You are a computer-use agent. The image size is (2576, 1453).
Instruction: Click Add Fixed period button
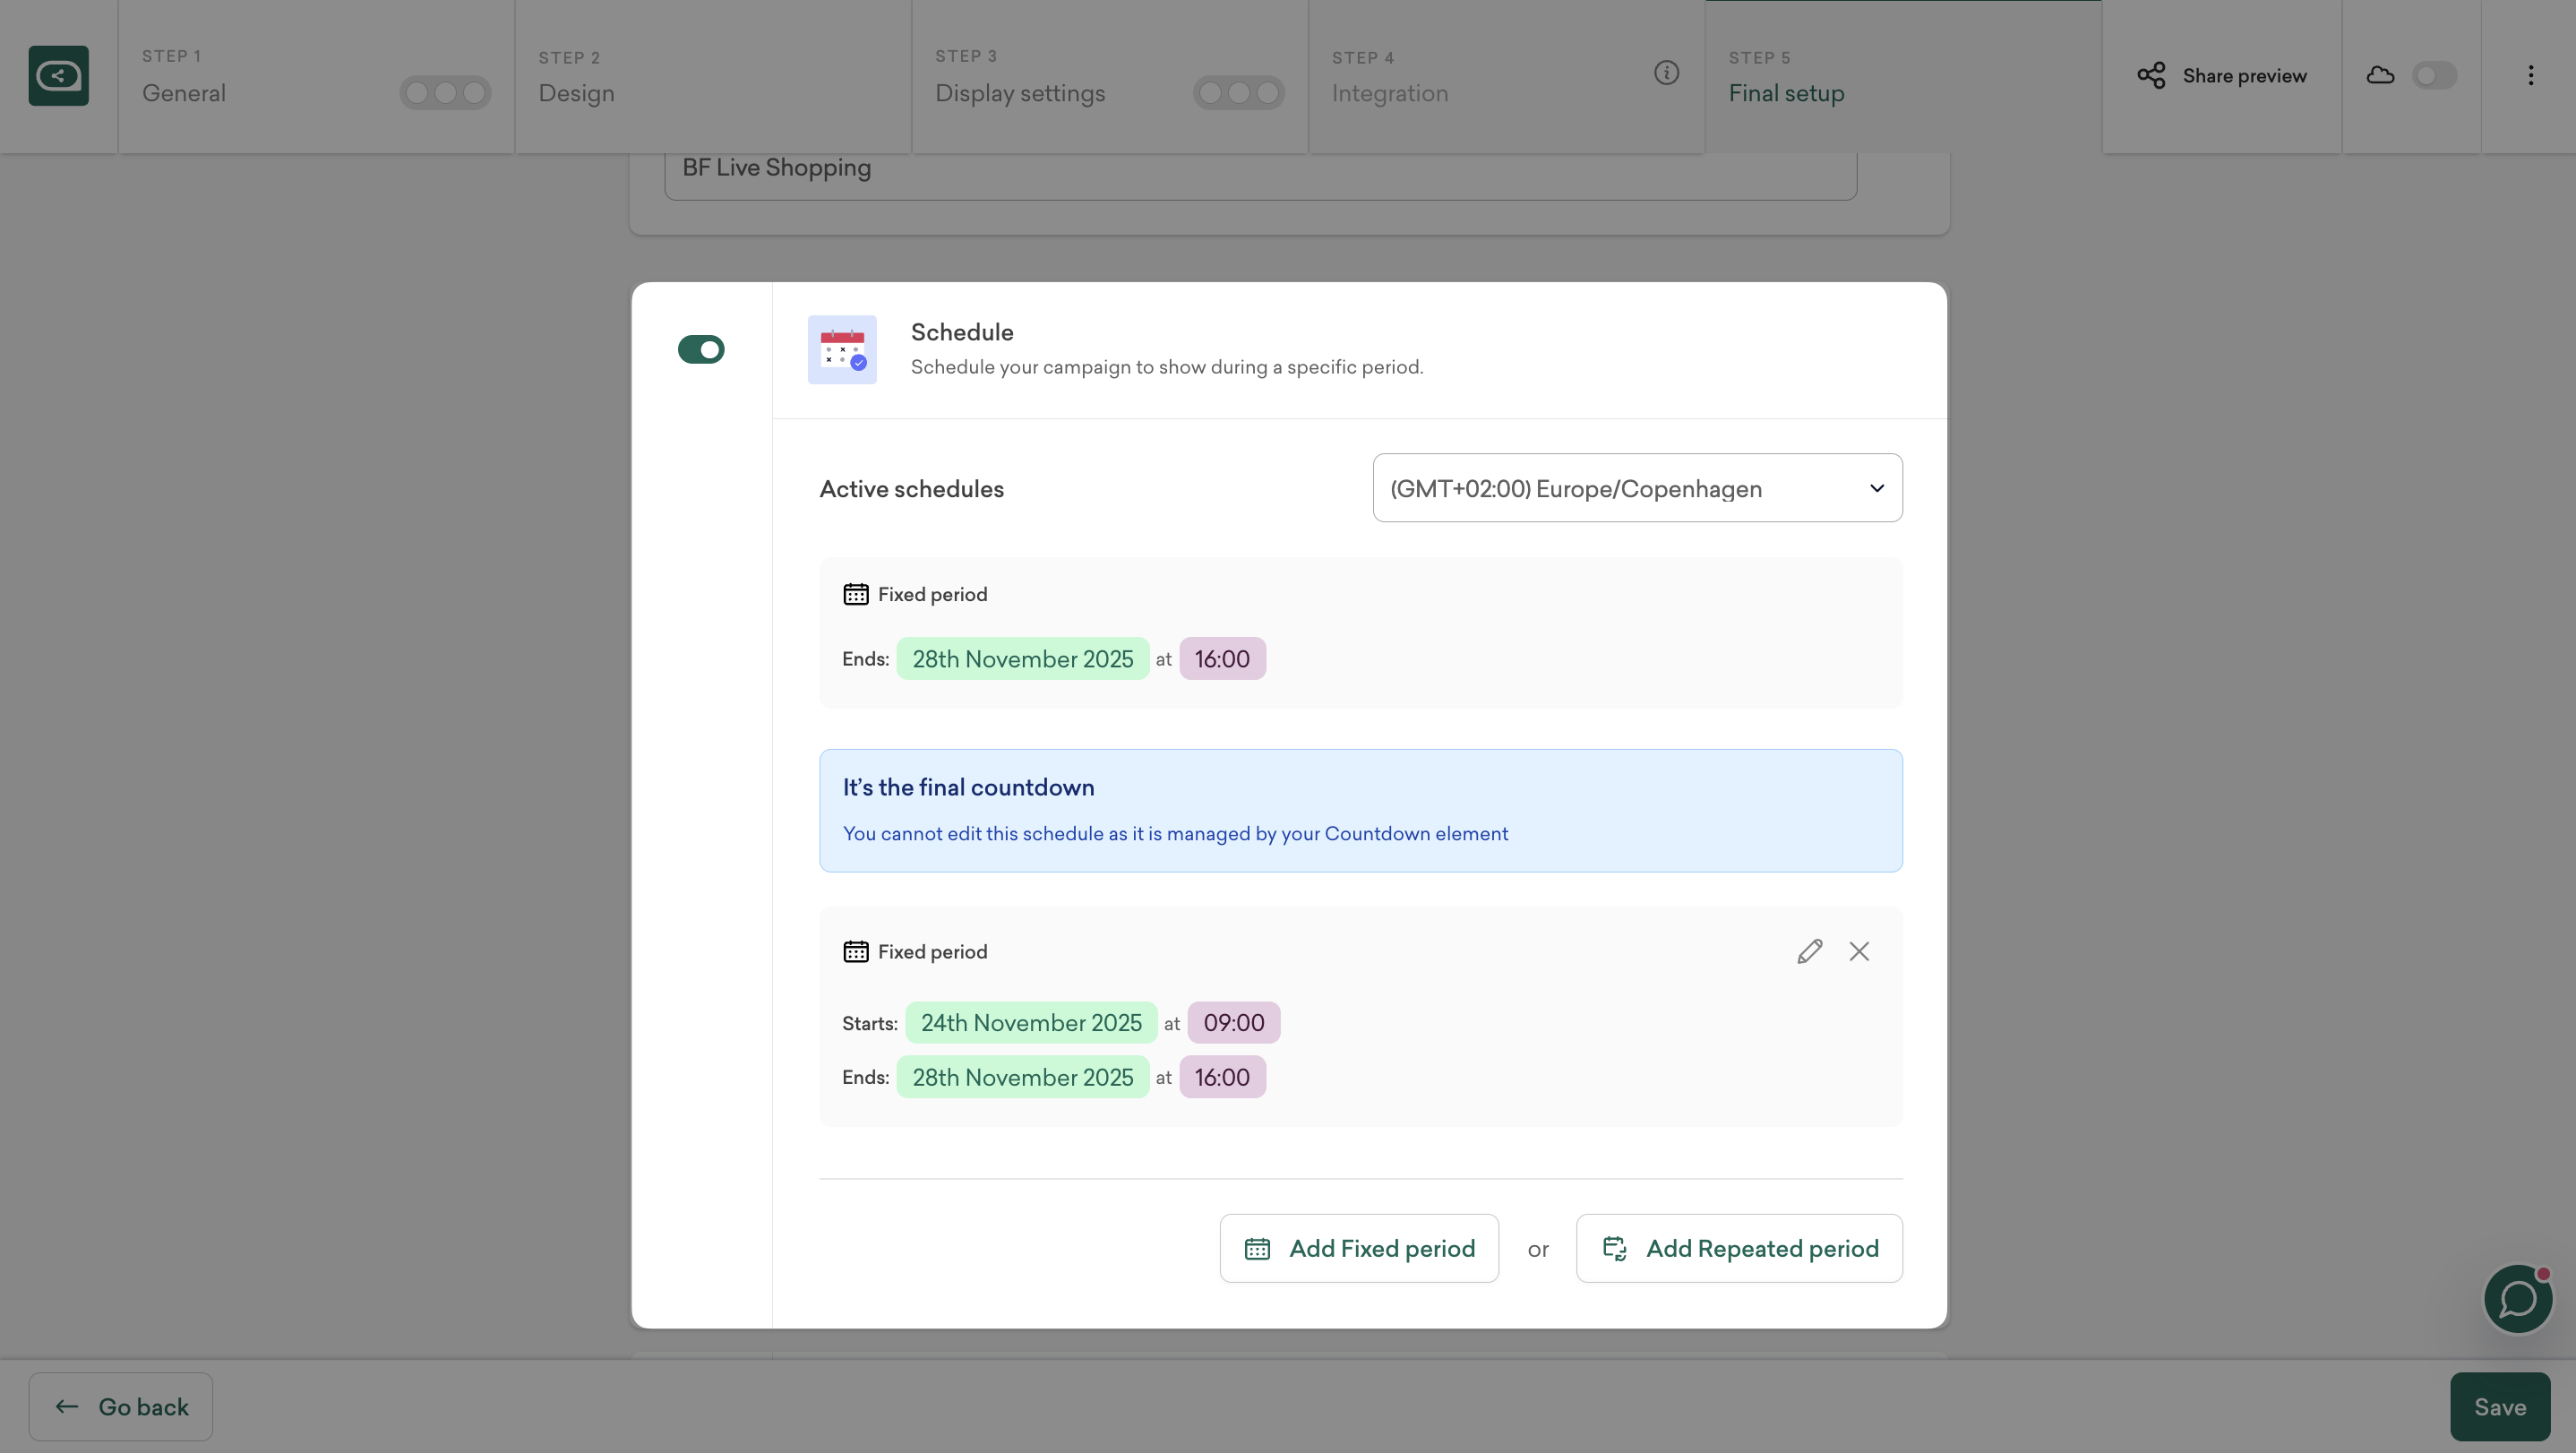pos(1359,1248)
